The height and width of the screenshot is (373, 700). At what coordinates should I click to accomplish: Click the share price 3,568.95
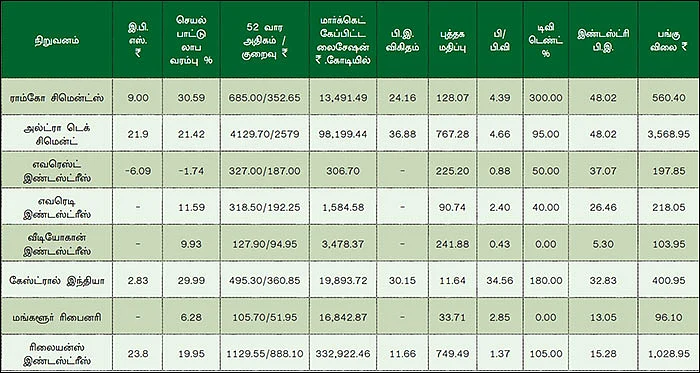point(669,134)
